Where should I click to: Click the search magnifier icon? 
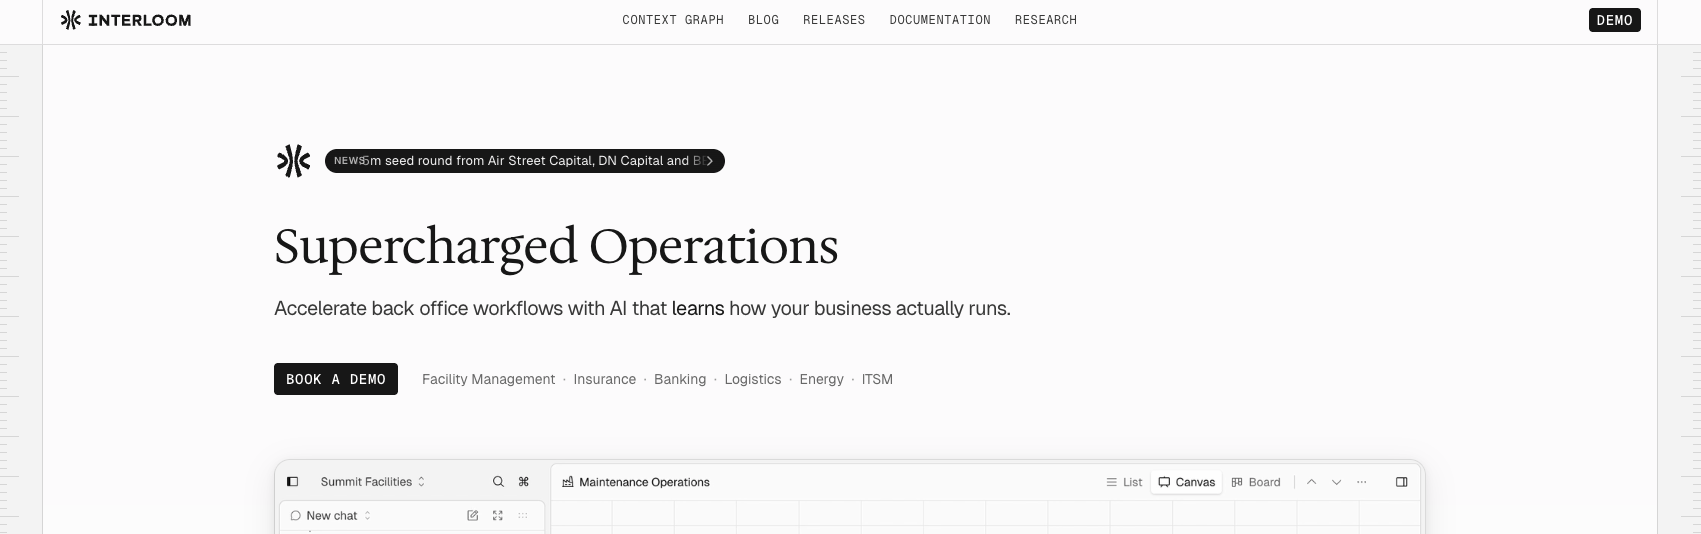pos(498,482)
